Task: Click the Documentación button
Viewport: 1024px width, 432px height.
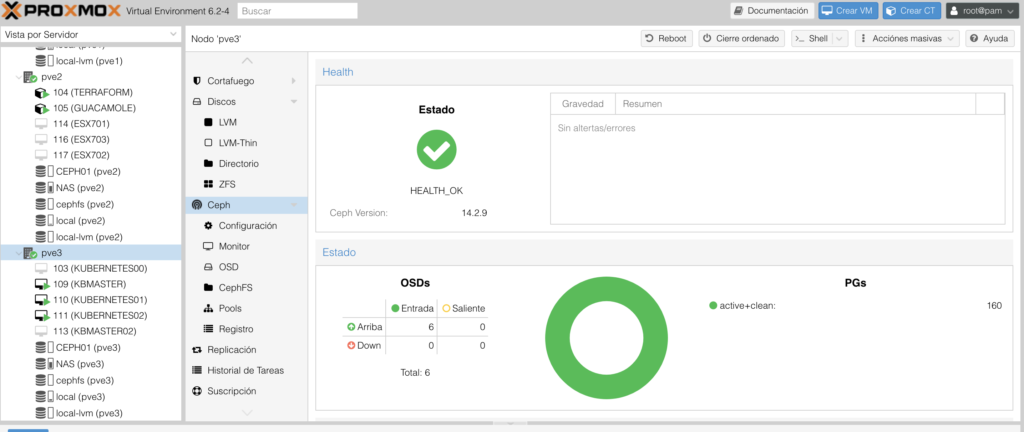Action: (772, 10)
